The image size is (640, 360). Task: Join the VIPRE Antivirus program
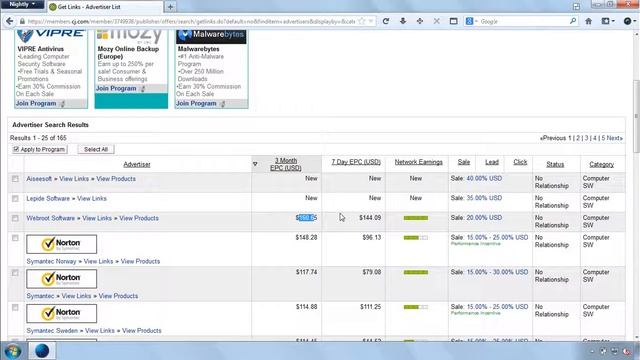pos(36,103)
